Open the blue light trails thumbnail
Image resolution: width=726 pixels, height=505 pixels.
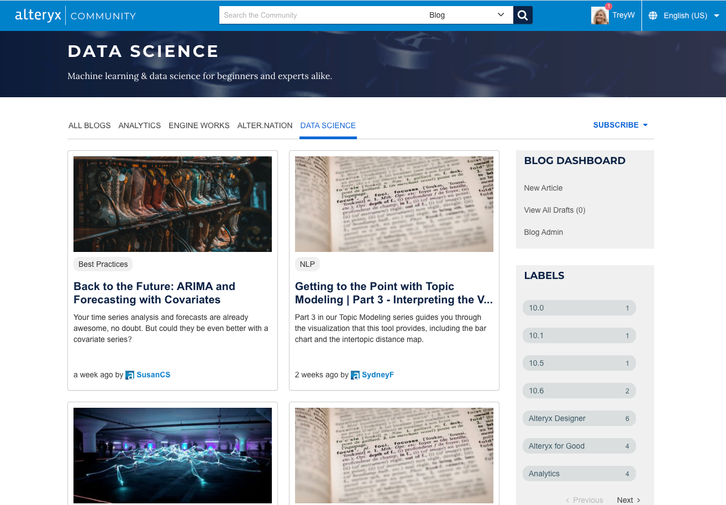pyautogui.click(x=173, y=455)
